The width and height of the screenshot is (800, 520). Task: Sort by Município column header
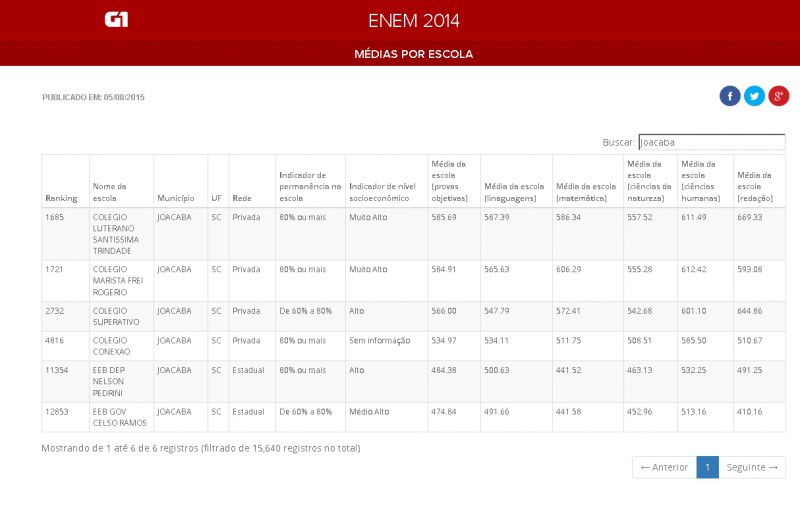176,198
